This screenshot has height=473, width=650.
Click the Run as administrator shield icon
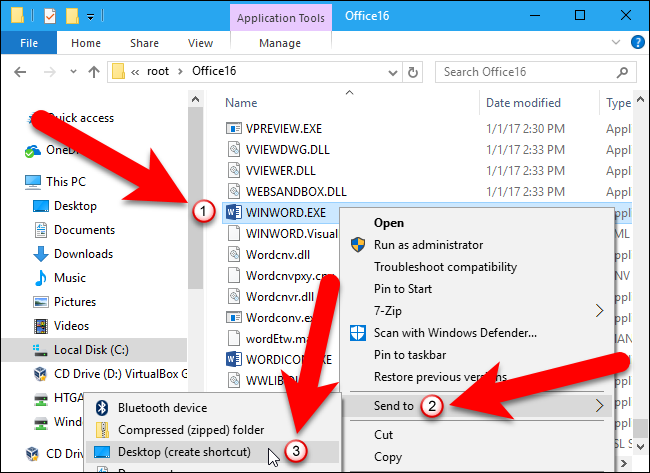click(357, 245)
